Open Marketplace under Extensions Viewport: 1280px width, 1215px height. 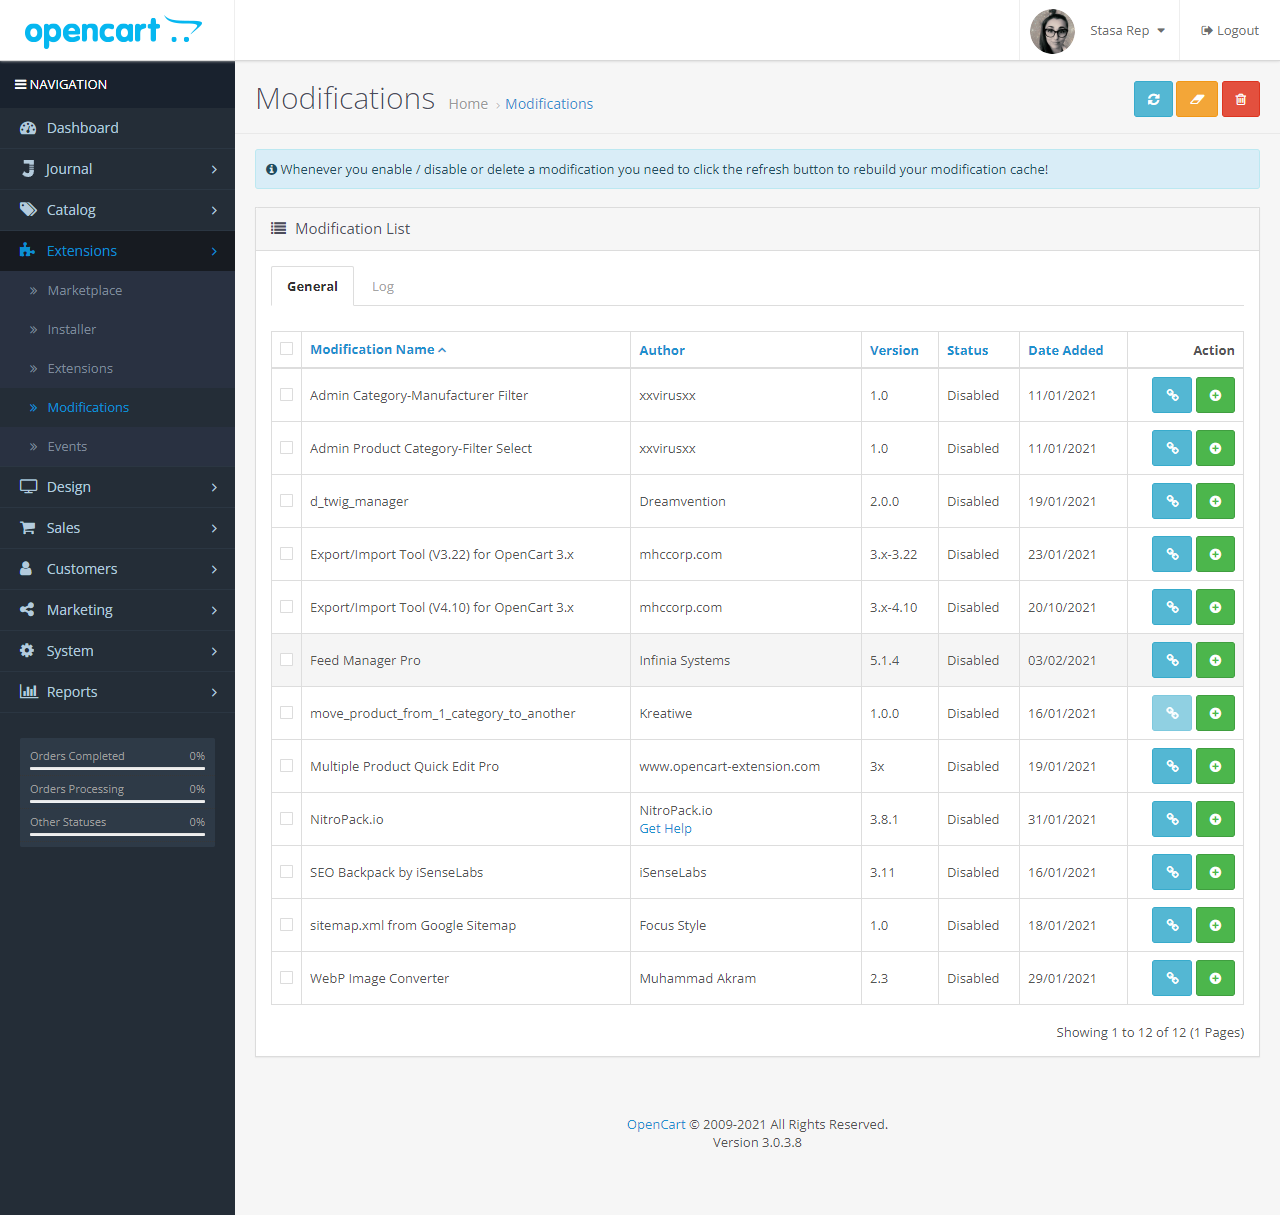[117, 290]
